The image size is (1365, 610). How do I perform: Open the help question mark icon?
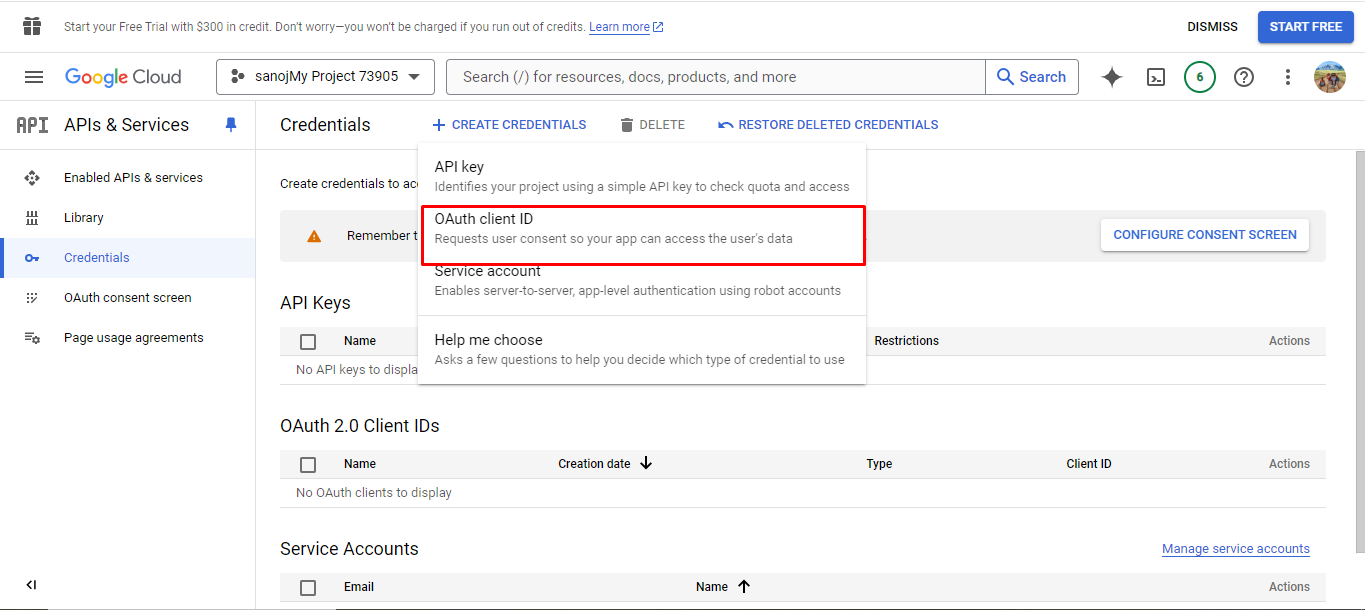[1244, 77]
